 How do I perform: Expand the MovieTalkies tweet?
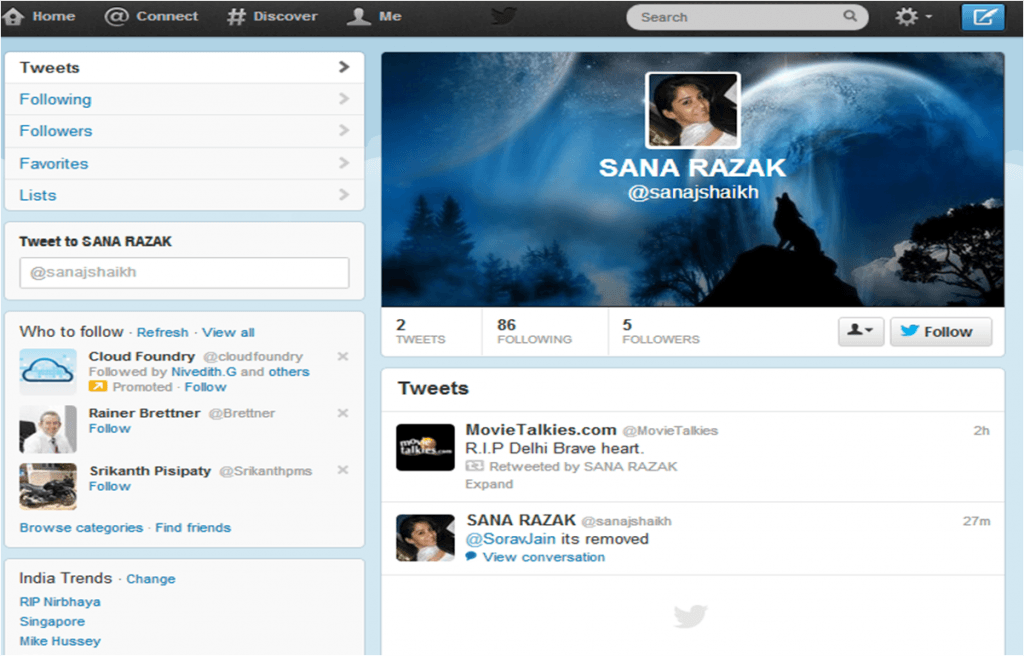[x=489, y=484]
